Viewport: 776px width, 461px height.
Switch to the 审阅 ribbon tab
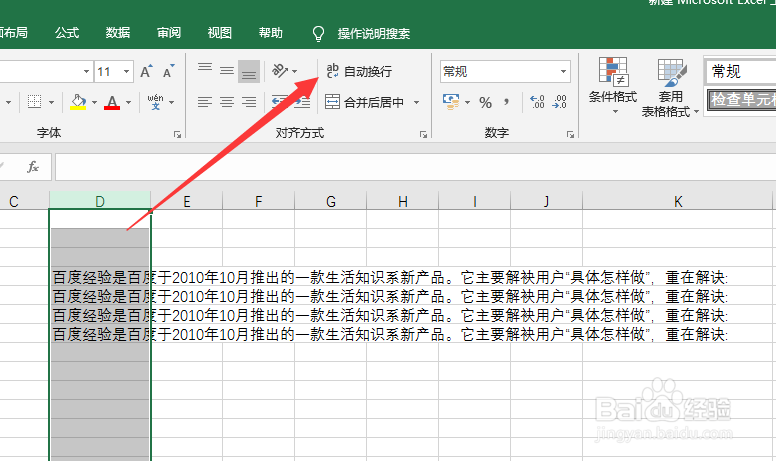click(169, 33)
